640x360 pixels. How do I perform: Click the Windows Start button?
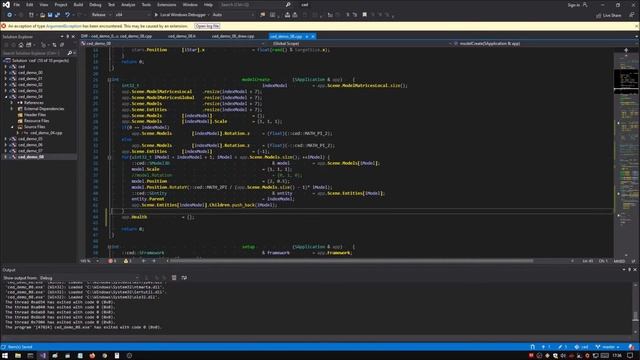5,356
